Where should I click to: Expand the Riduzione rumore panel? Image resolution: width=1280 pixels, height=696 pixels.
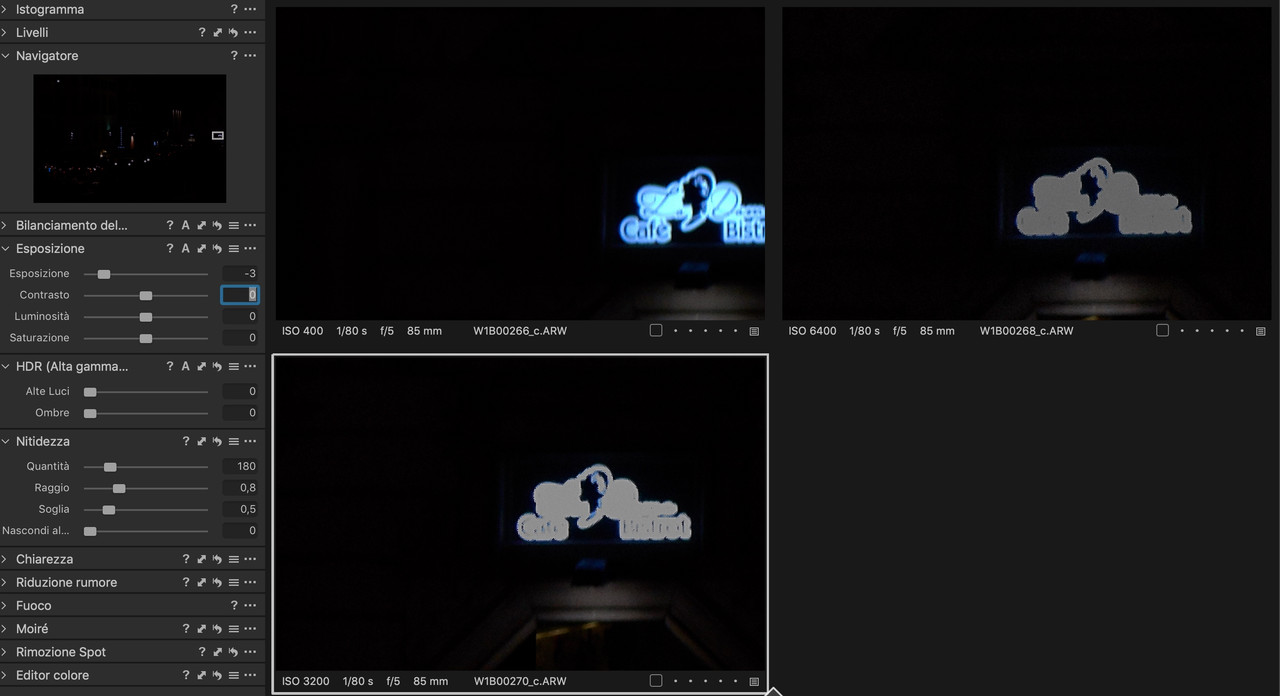tap(5, 582)
